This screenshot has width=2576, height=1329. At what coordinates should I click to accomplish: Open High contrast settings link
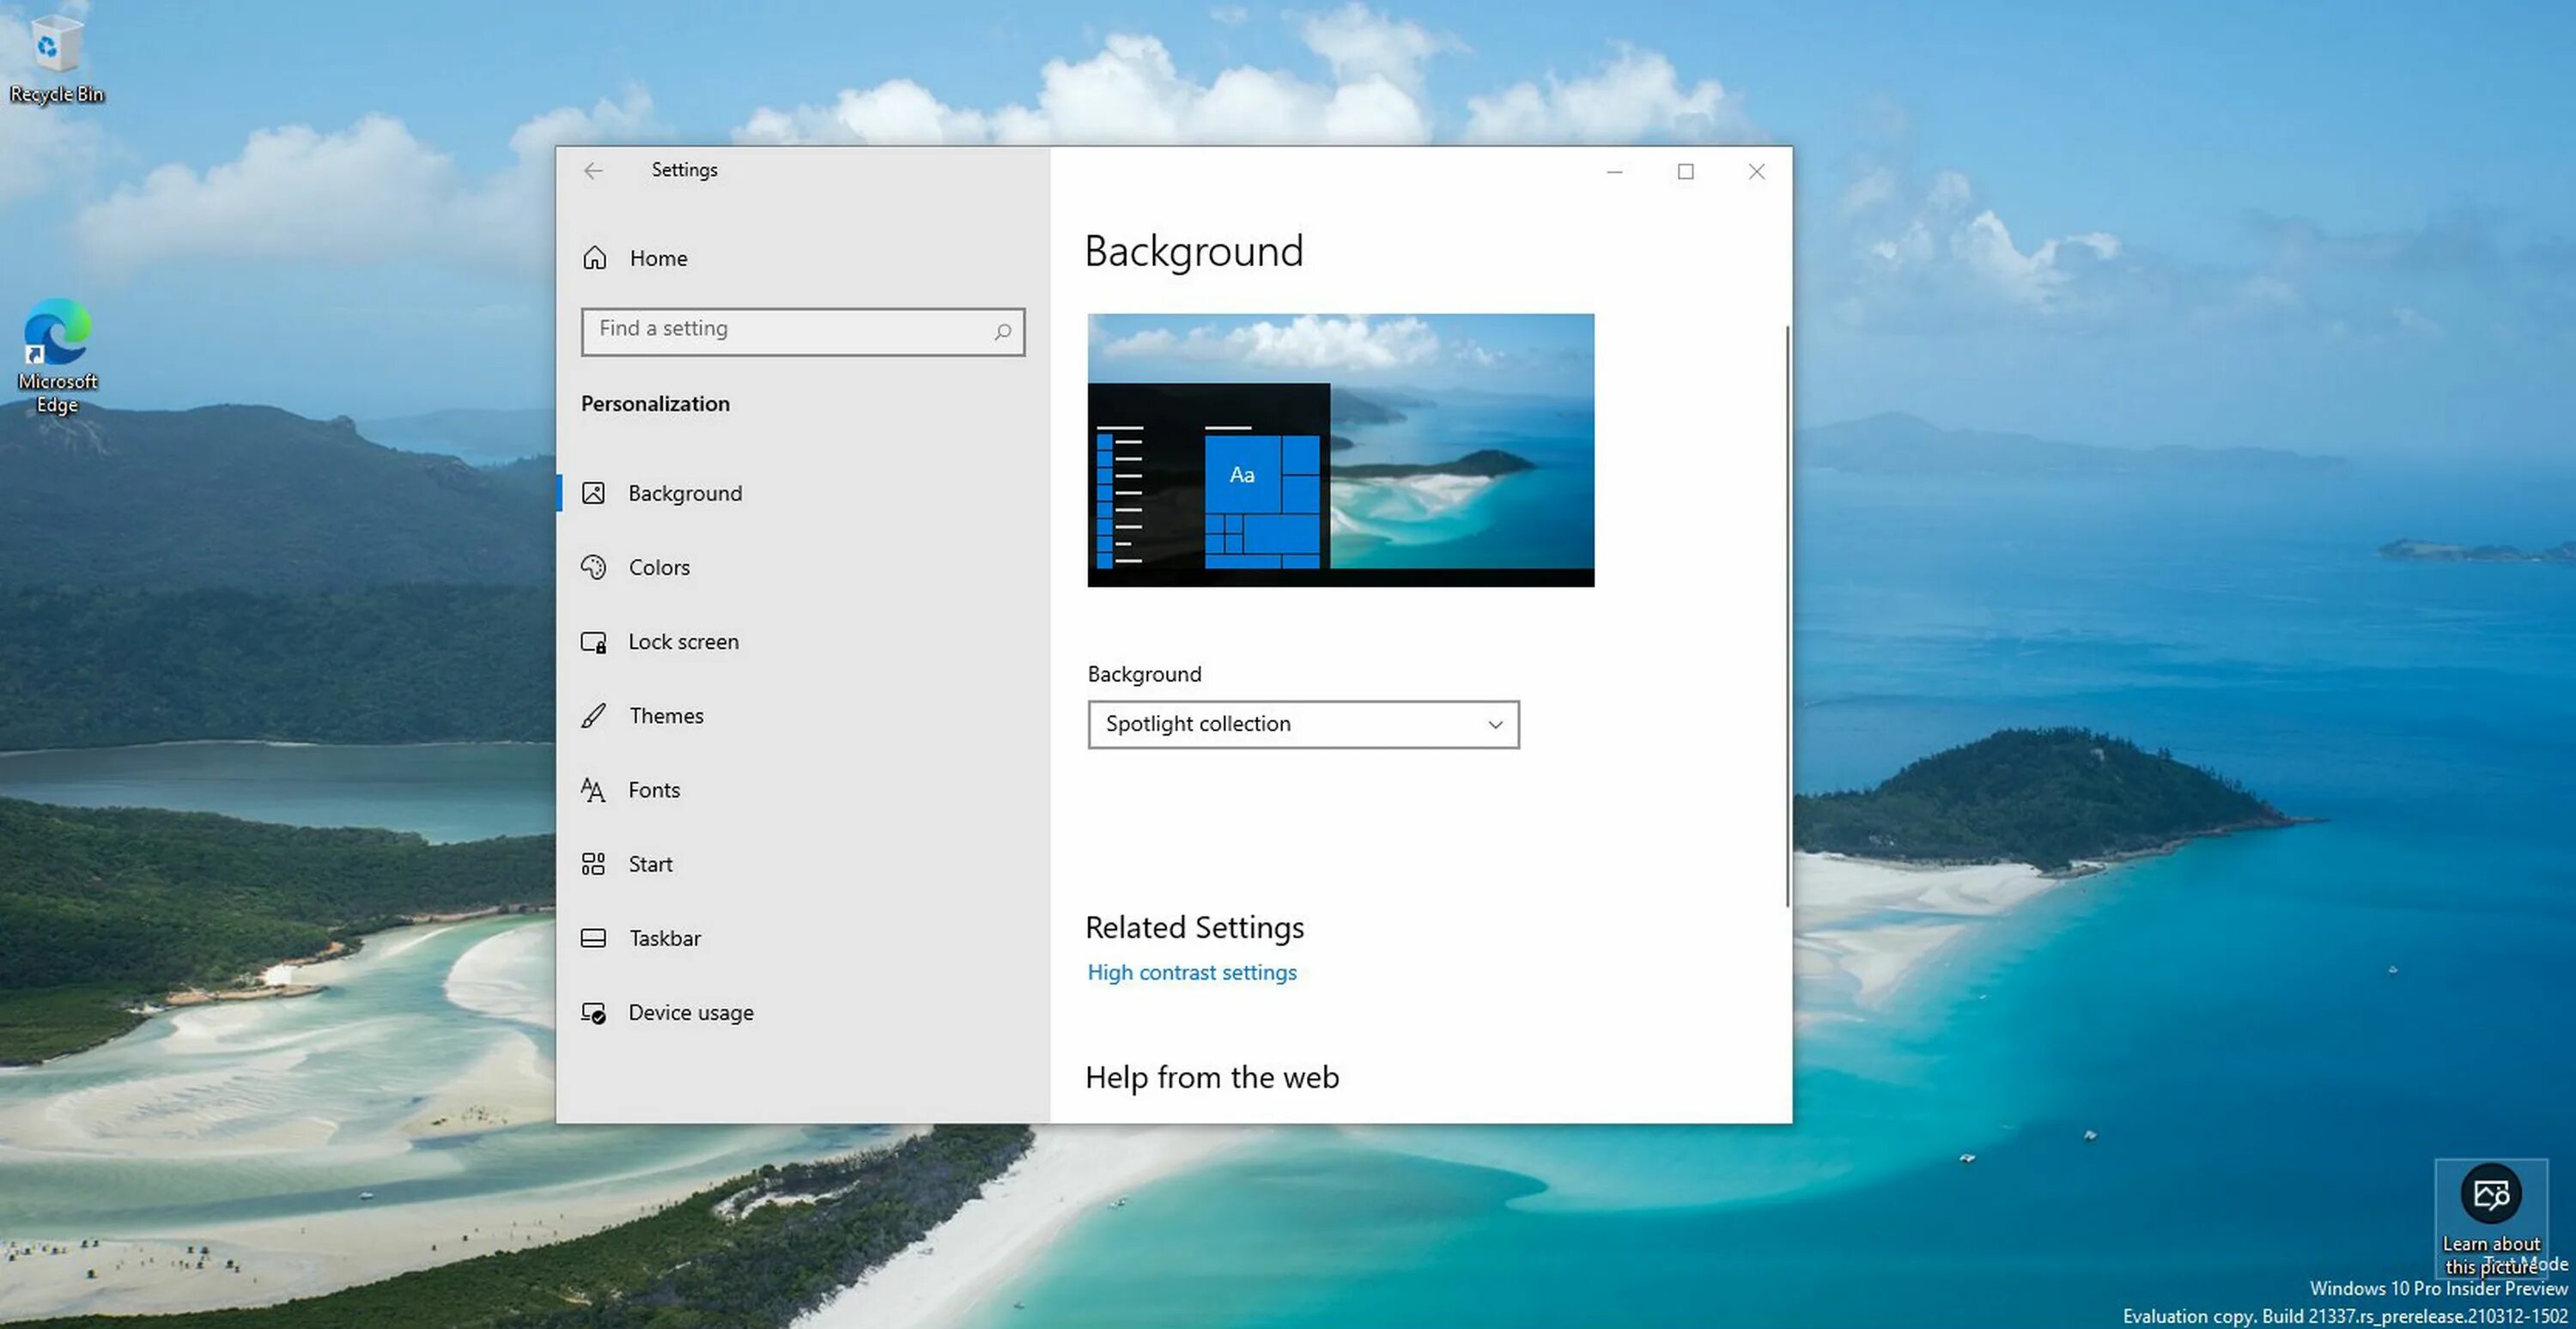(1192, 971)
